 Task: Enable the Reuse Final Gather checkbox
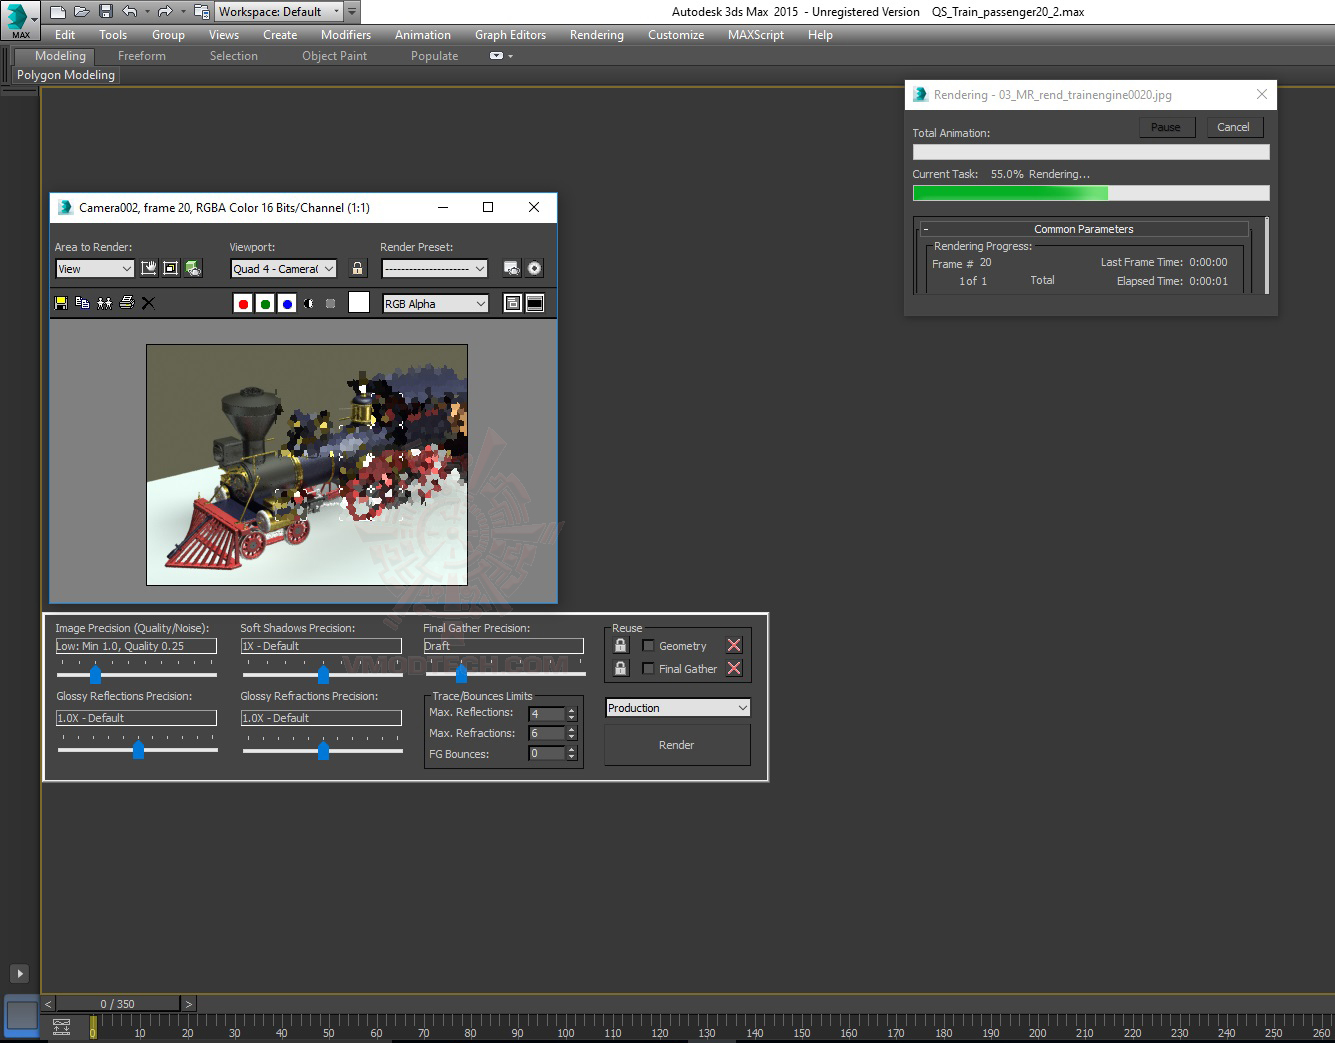pos(648,669)
